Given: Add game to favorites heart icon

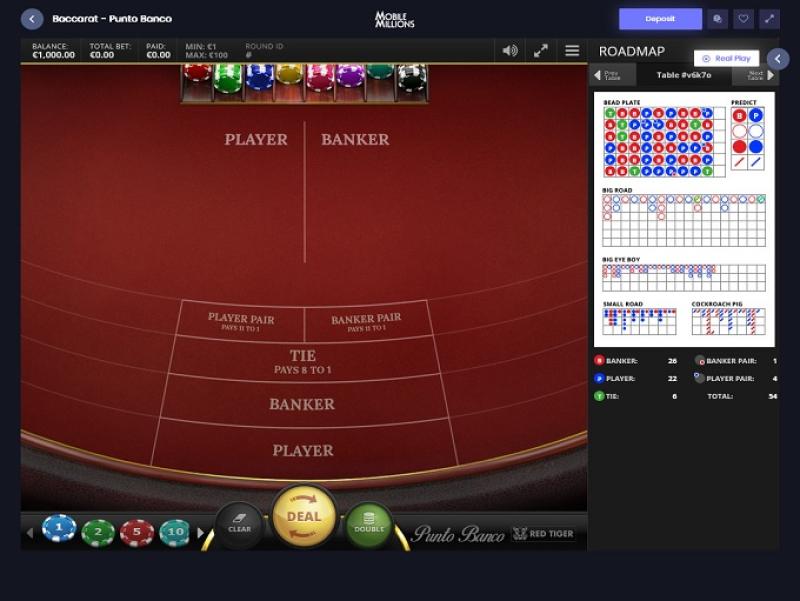Looking at the screenshot, I should [x=743, y=19].
